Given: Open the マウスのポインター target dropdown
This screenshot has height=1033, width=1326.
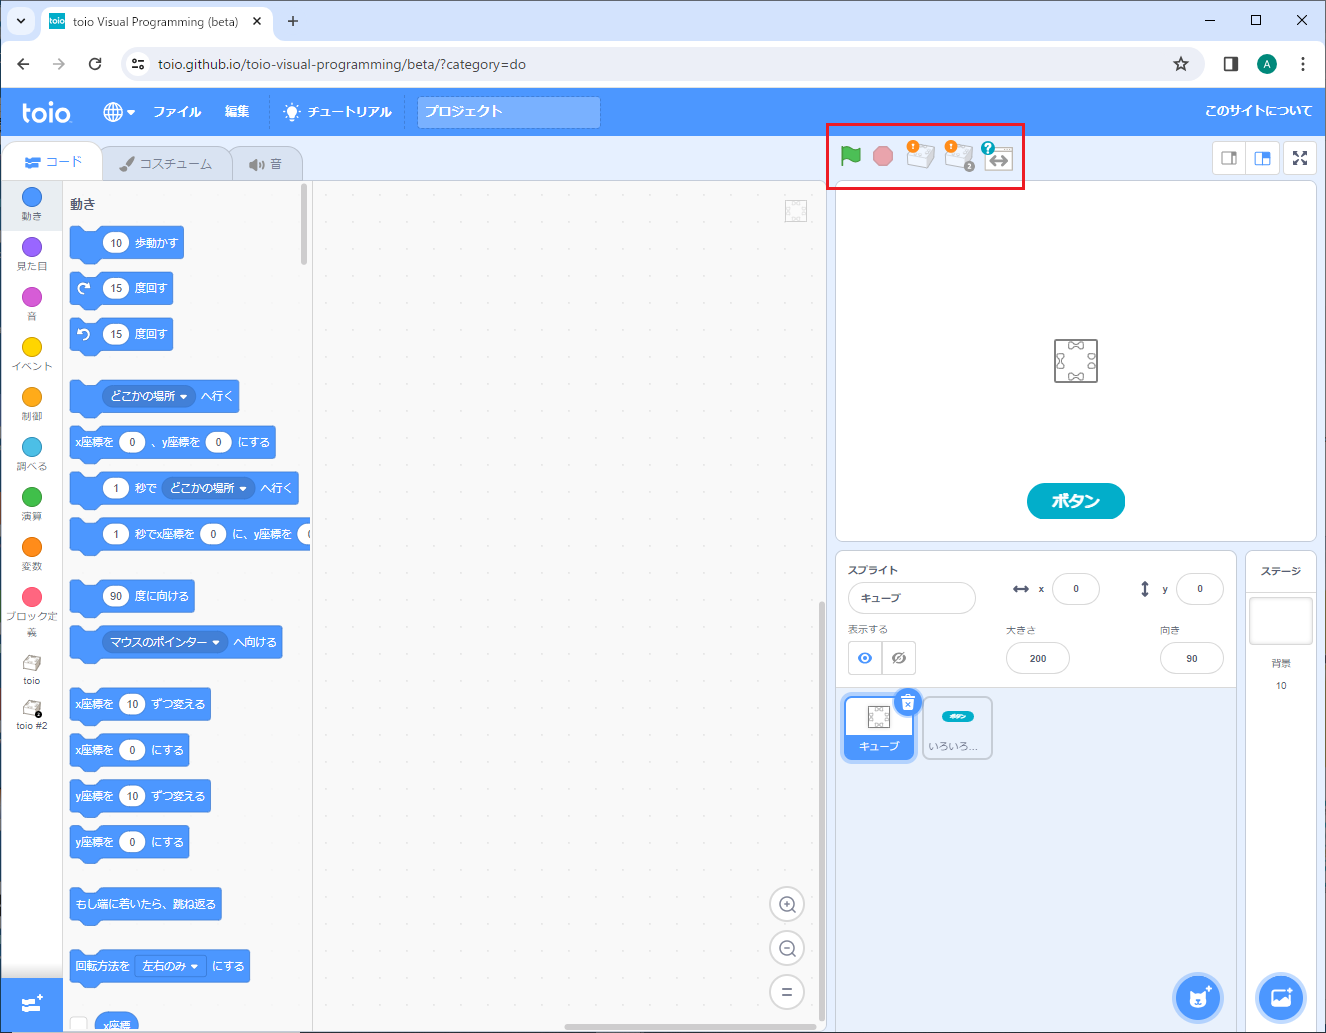Looking at the screenshot, I should pyautogui.click(x=167, y=642).
